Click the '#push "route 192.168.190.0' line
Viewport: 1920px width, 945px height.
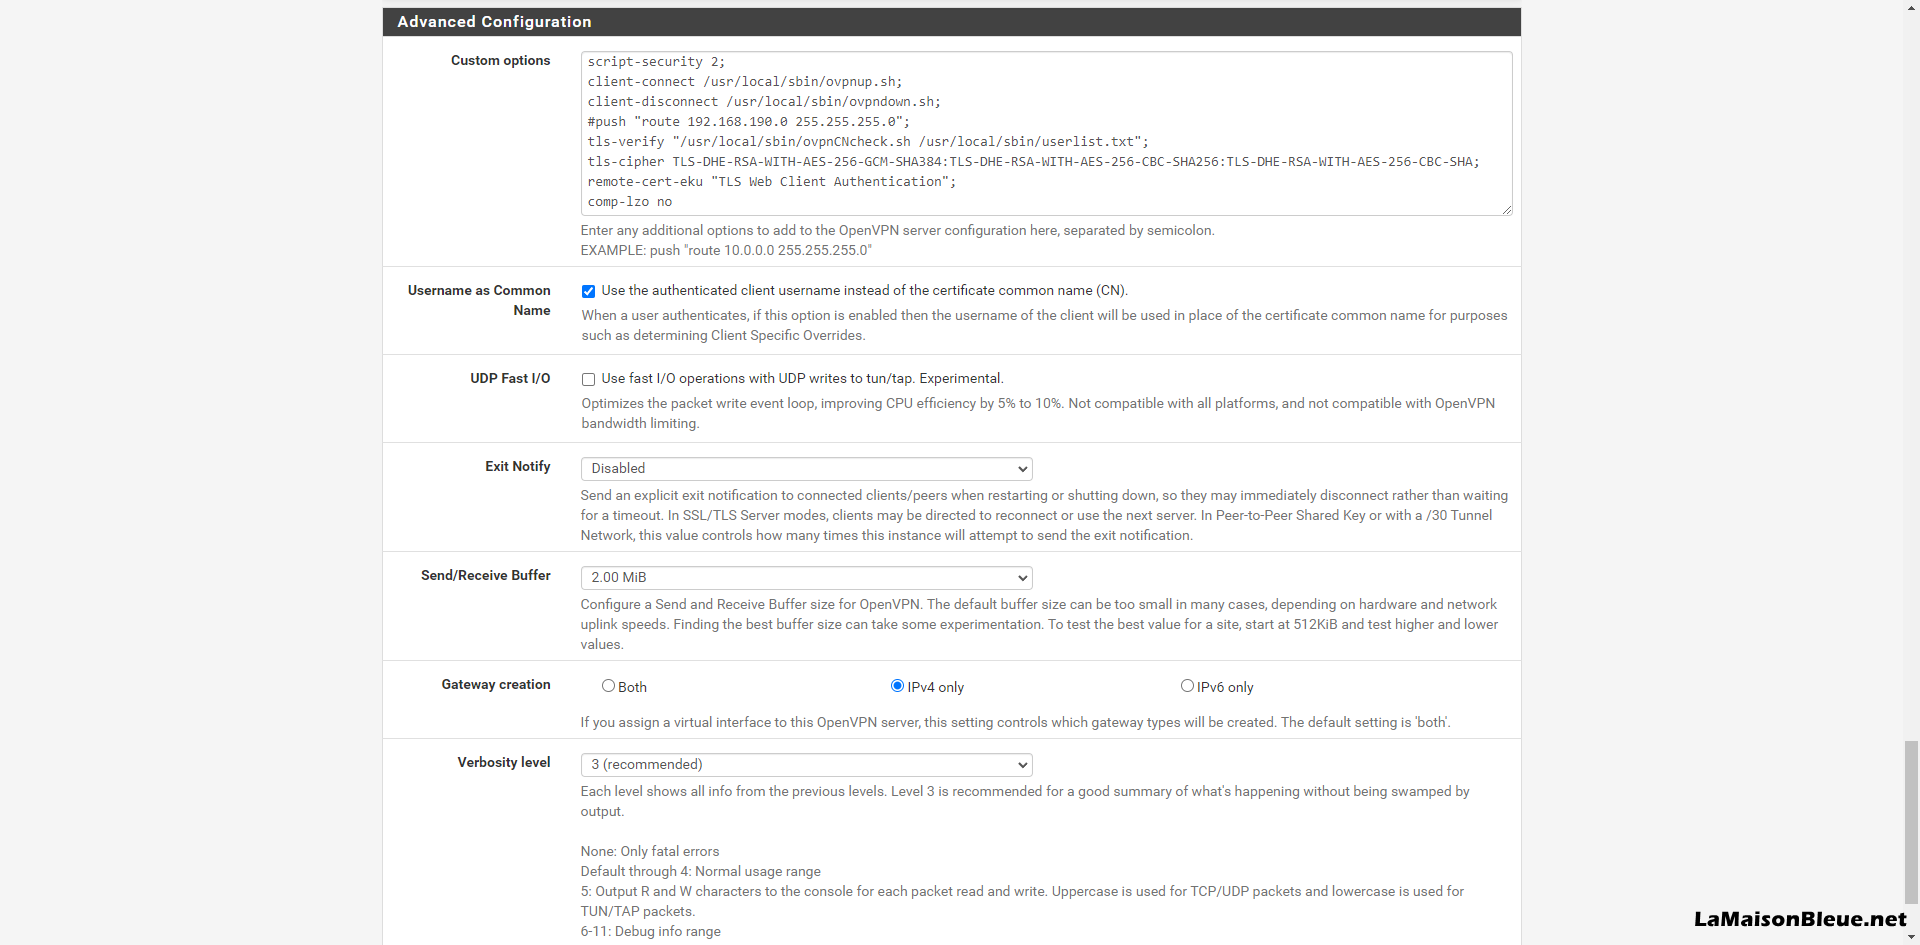click(x=749, y=122)
